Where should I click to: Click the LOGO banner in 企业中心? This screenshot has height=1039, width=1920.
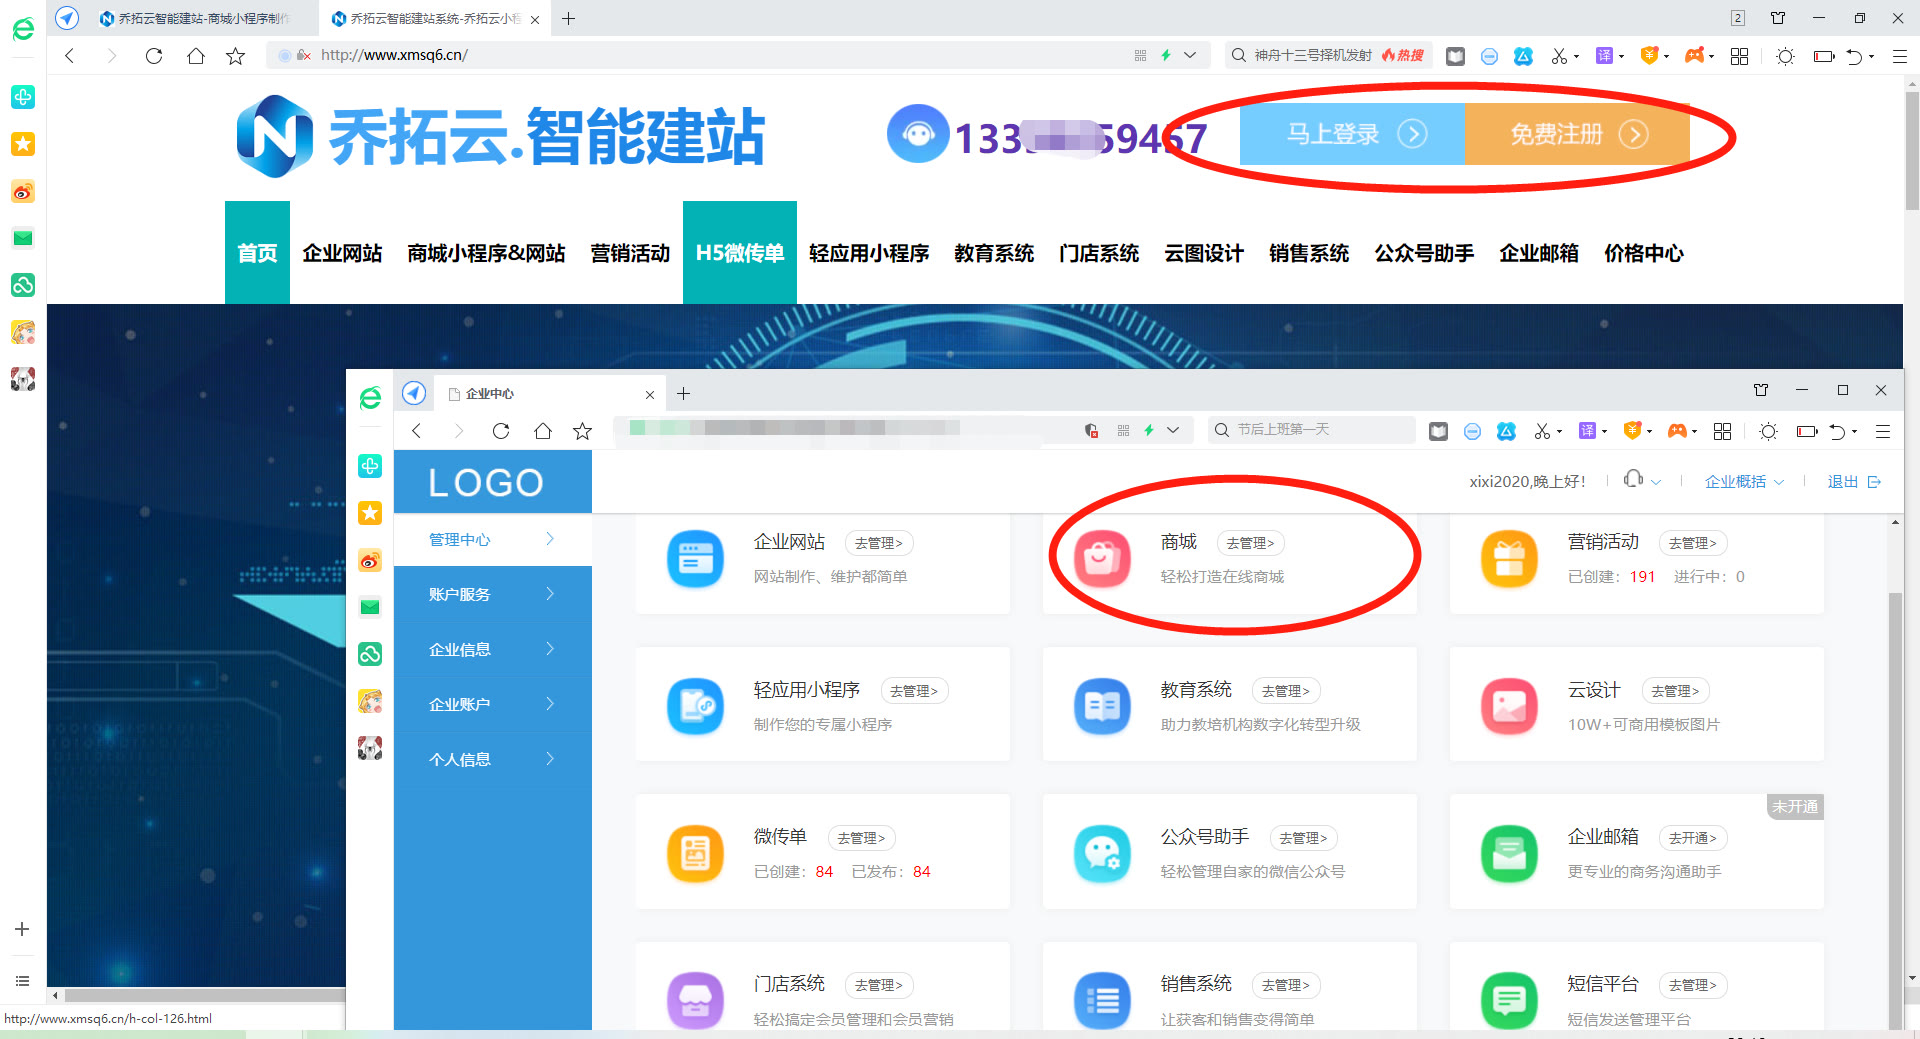(492, 482)
